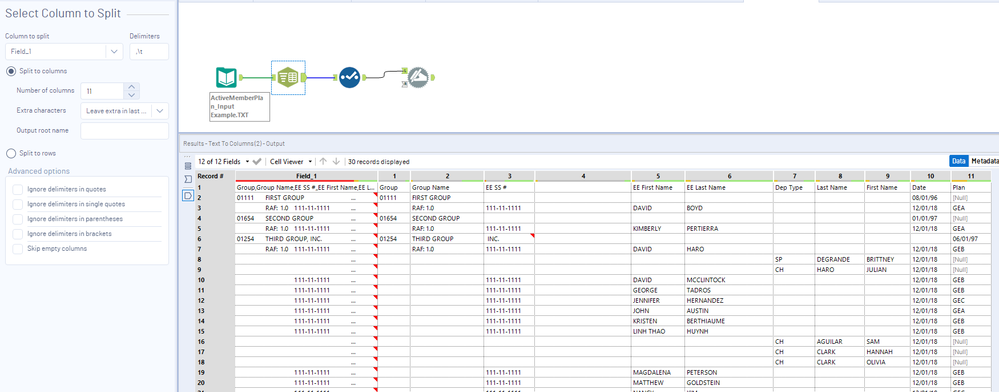Increase Number of columns with up stepper

pyautogui.click(x=131, y=87)
